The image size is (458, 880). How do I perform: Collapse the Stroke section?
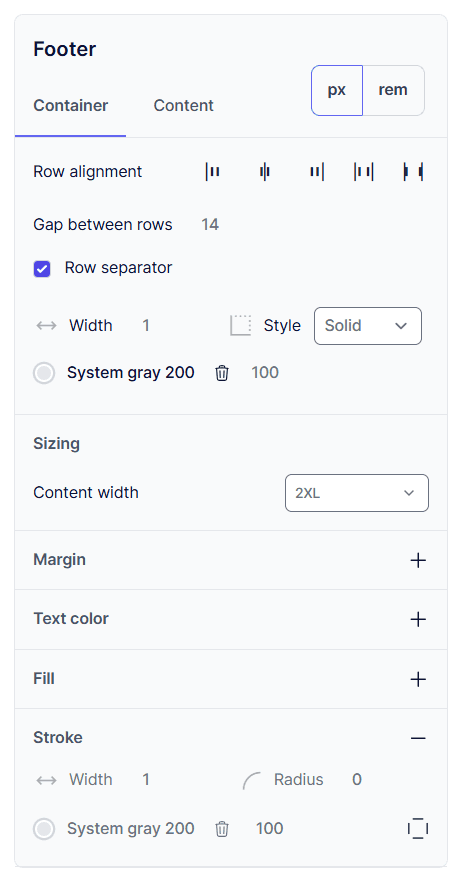418,738
